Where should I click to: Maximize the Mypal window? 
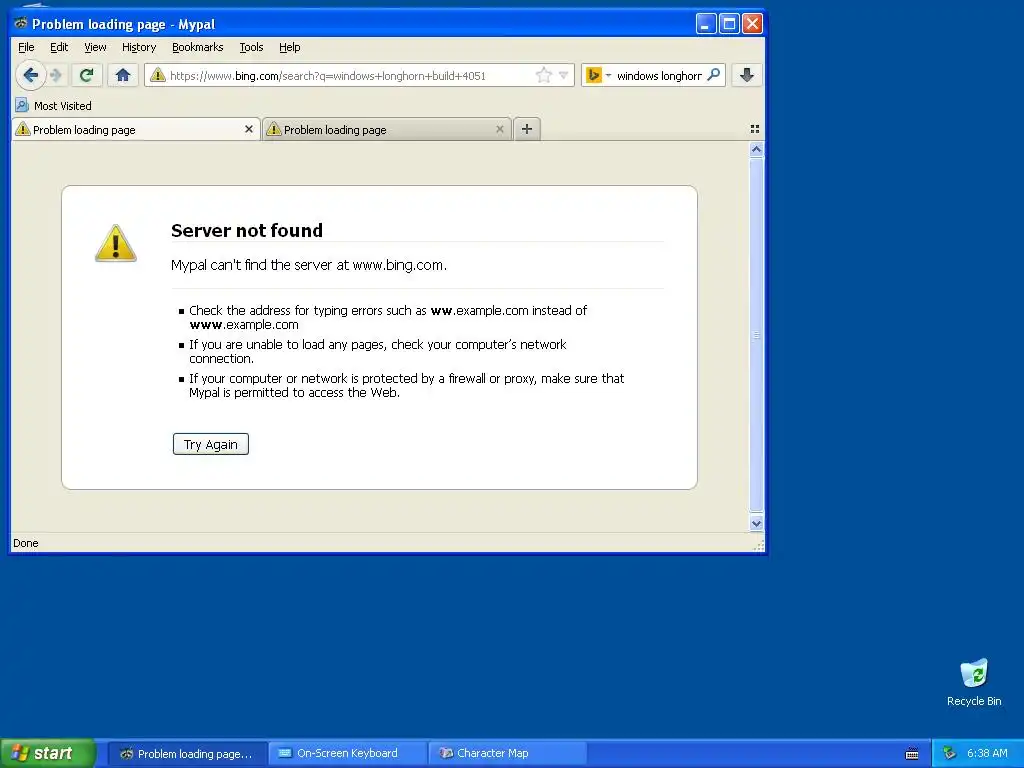(x=729, y=24)
